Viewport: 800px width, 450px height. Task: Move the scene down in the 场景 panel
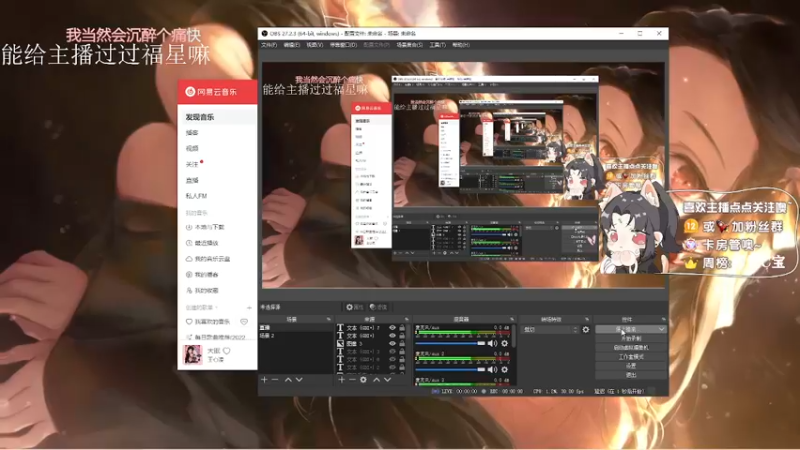[x=299, y=380]
